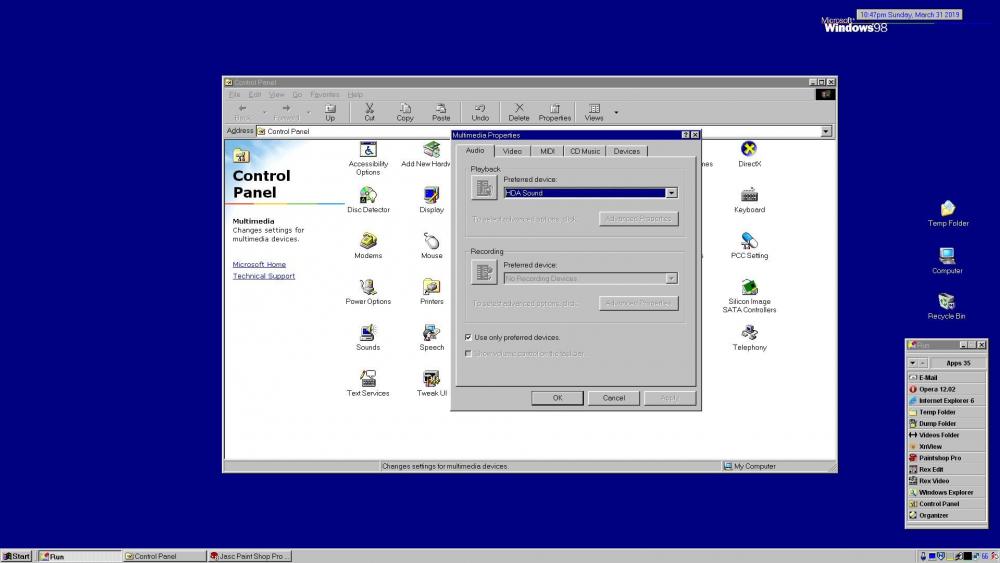Follow the Technical Support link

pos(264,276)
